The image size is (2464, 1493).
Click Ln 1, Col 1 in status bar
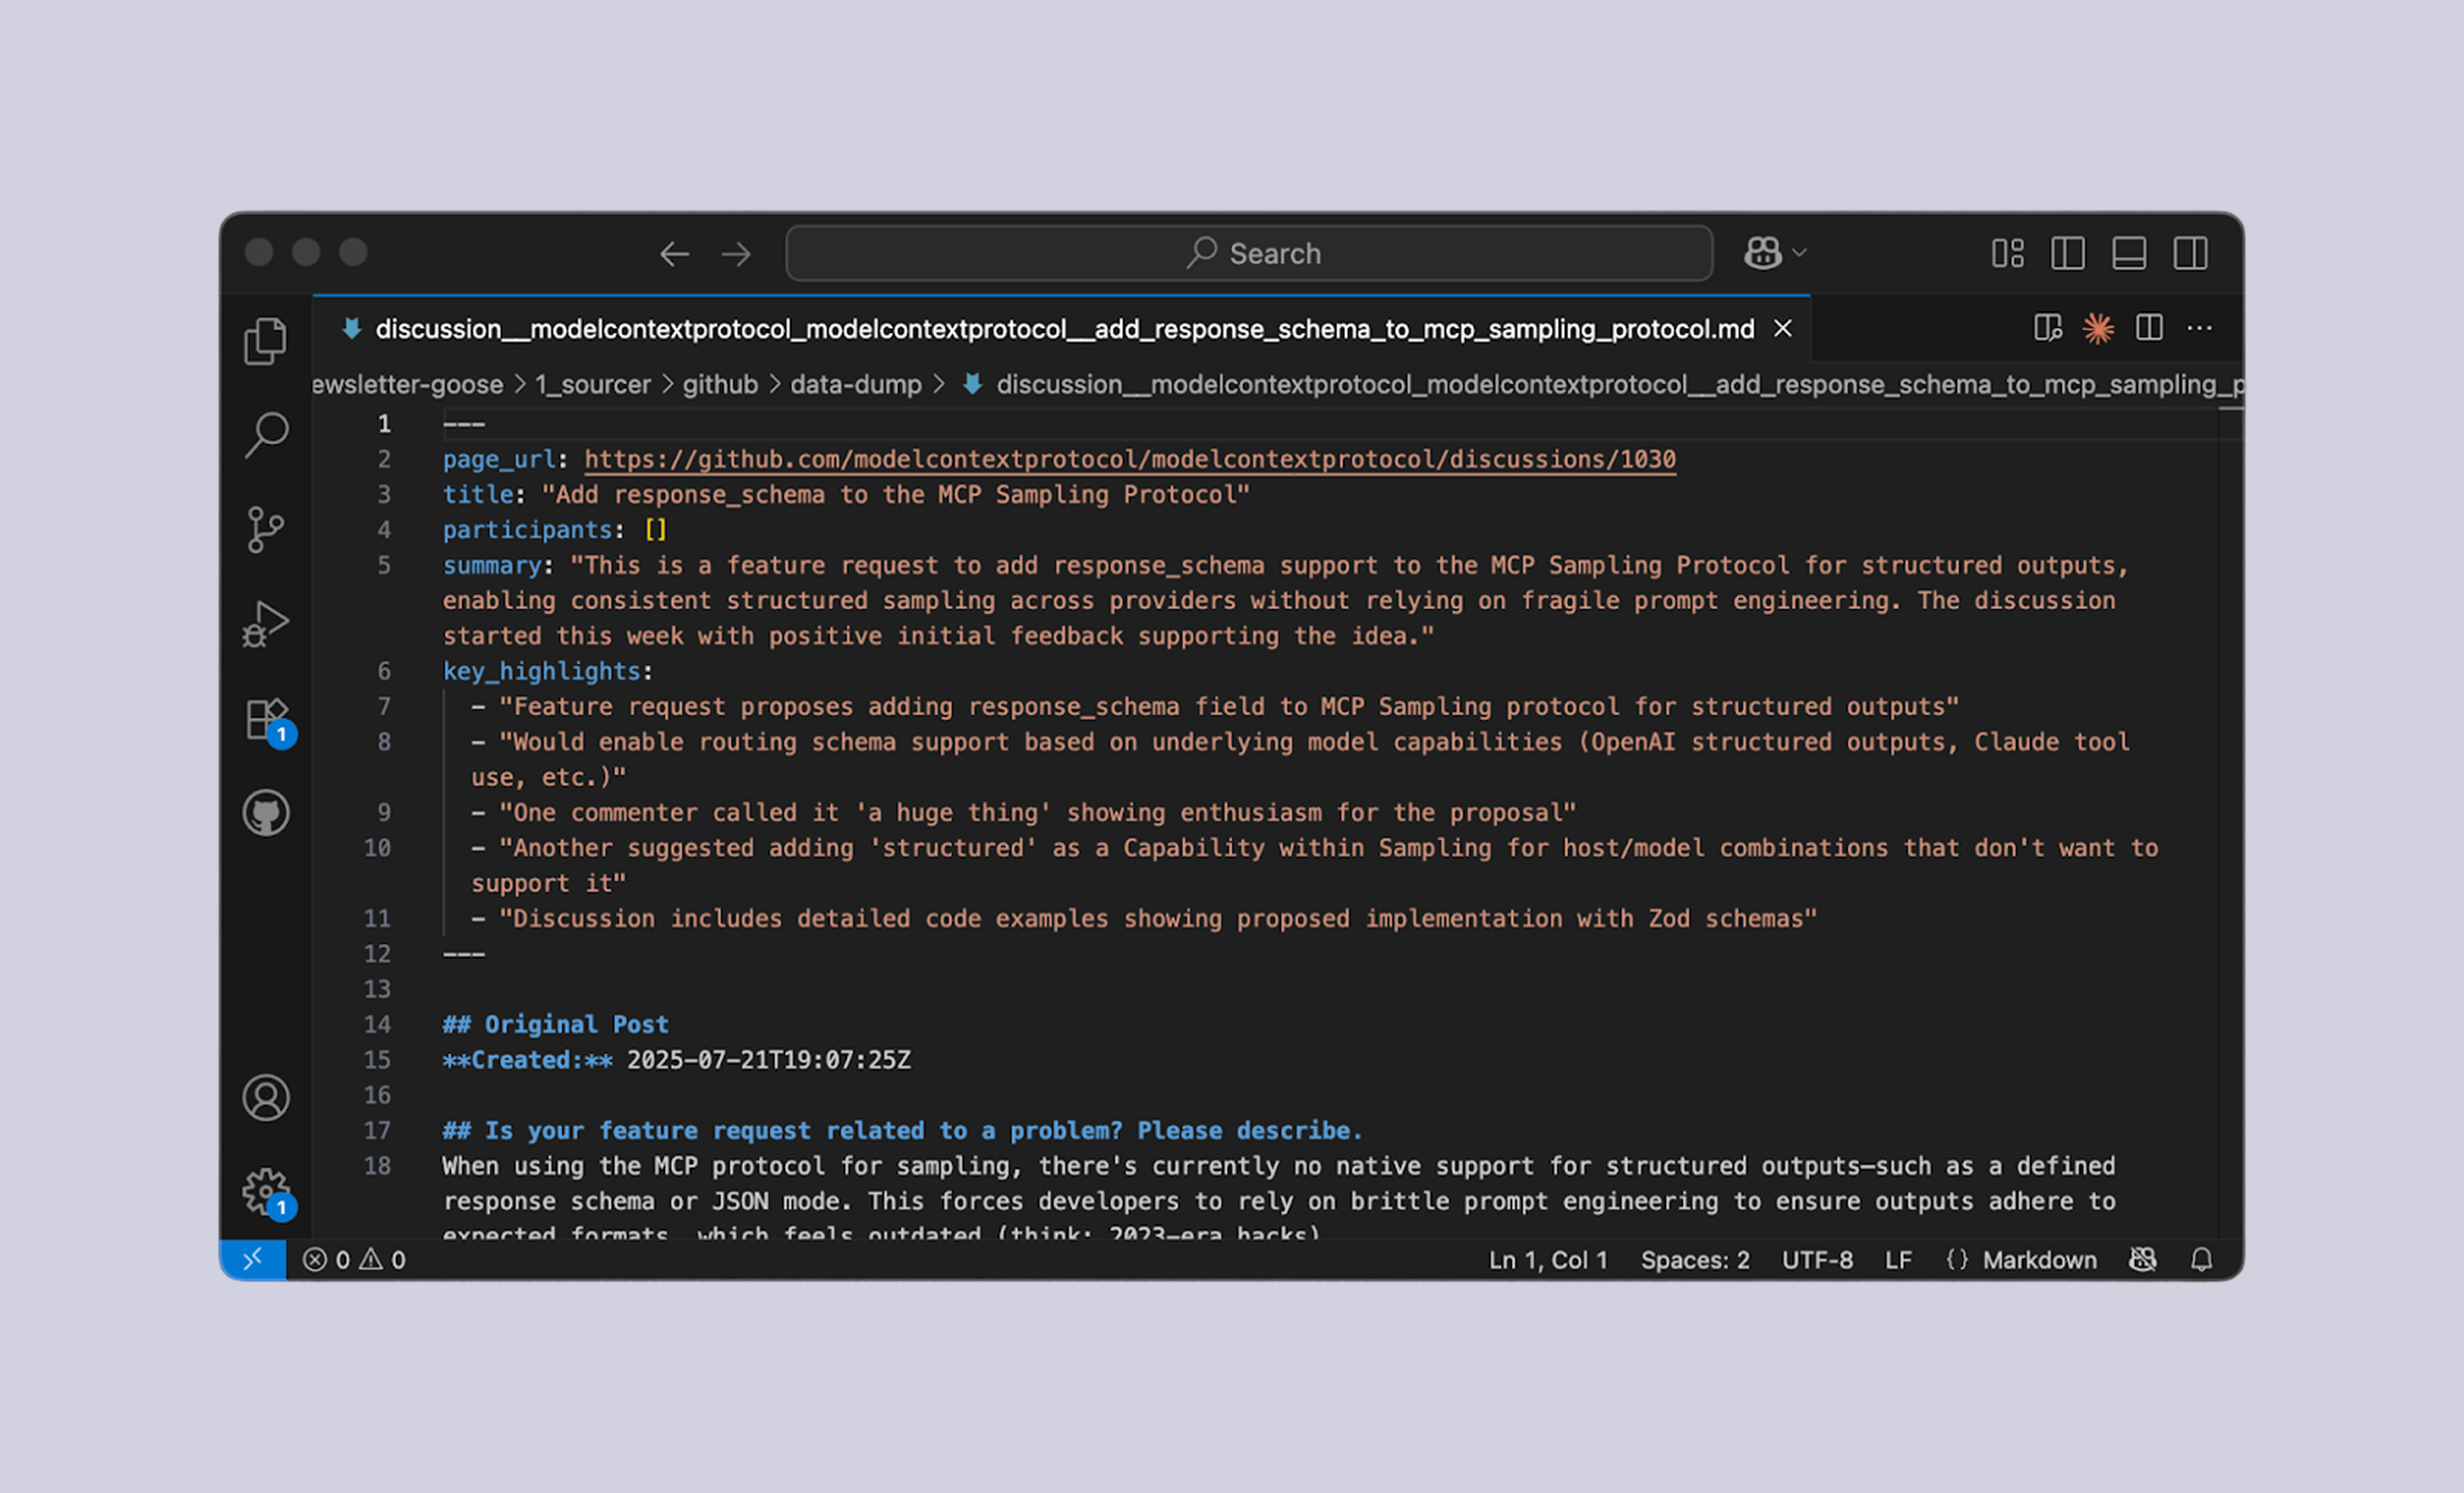1548,1260
